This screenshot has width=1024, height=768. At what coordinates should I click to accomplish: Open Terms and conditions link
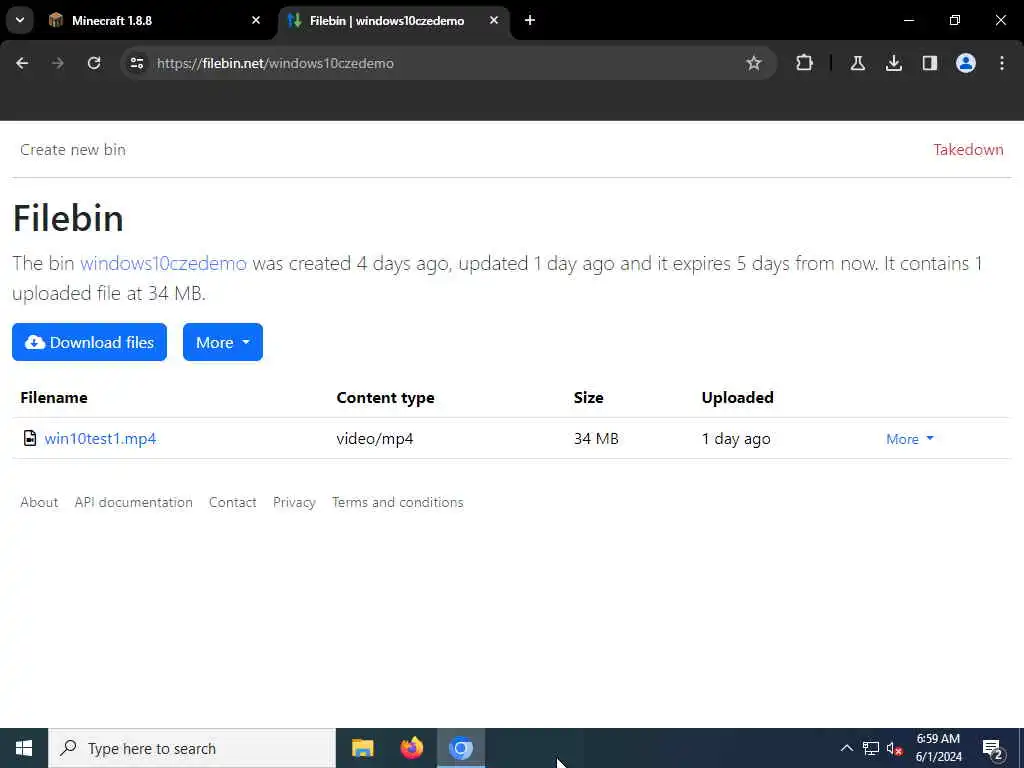click(x=398, y=502)
